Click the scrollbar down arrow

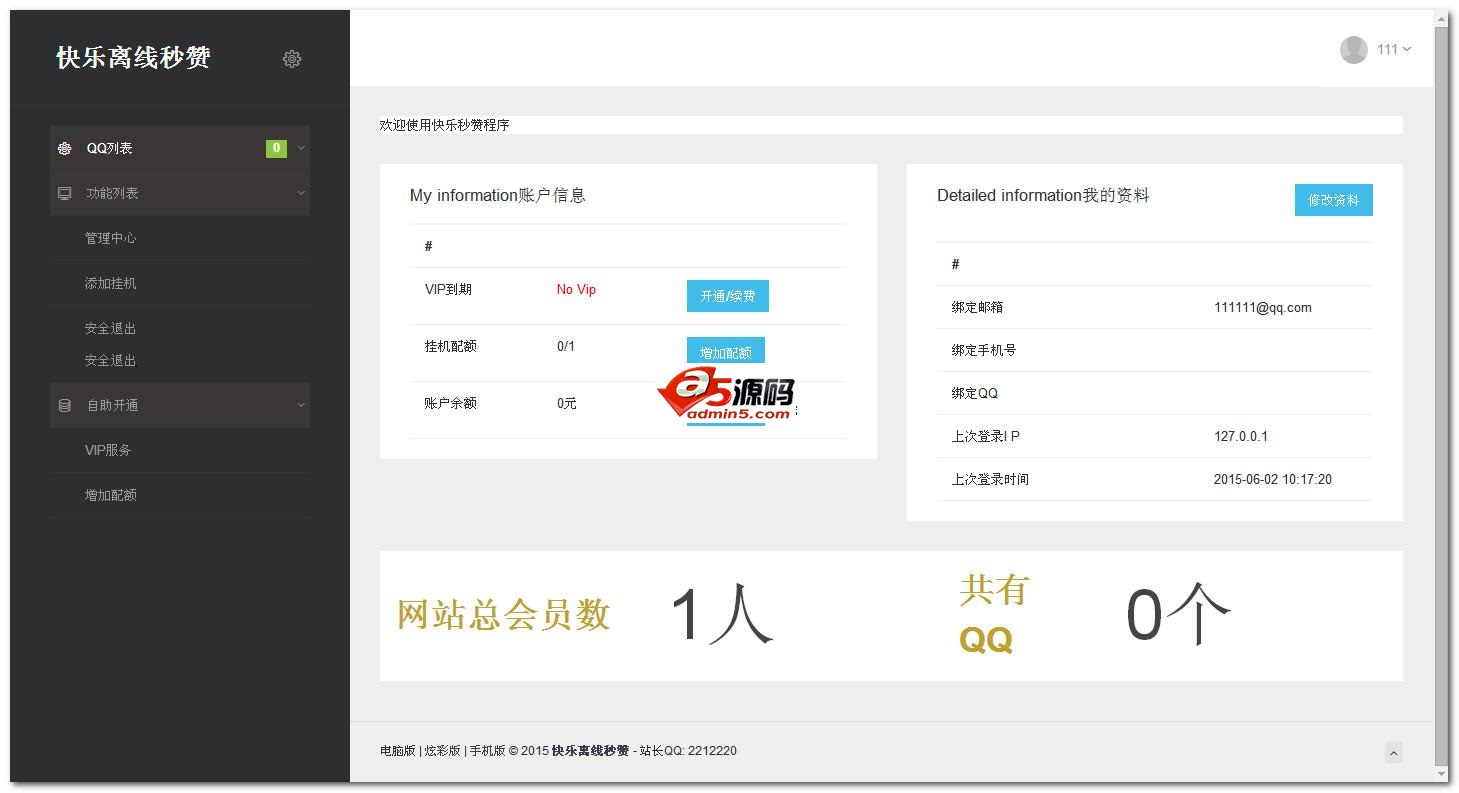tap(1441, 774)
